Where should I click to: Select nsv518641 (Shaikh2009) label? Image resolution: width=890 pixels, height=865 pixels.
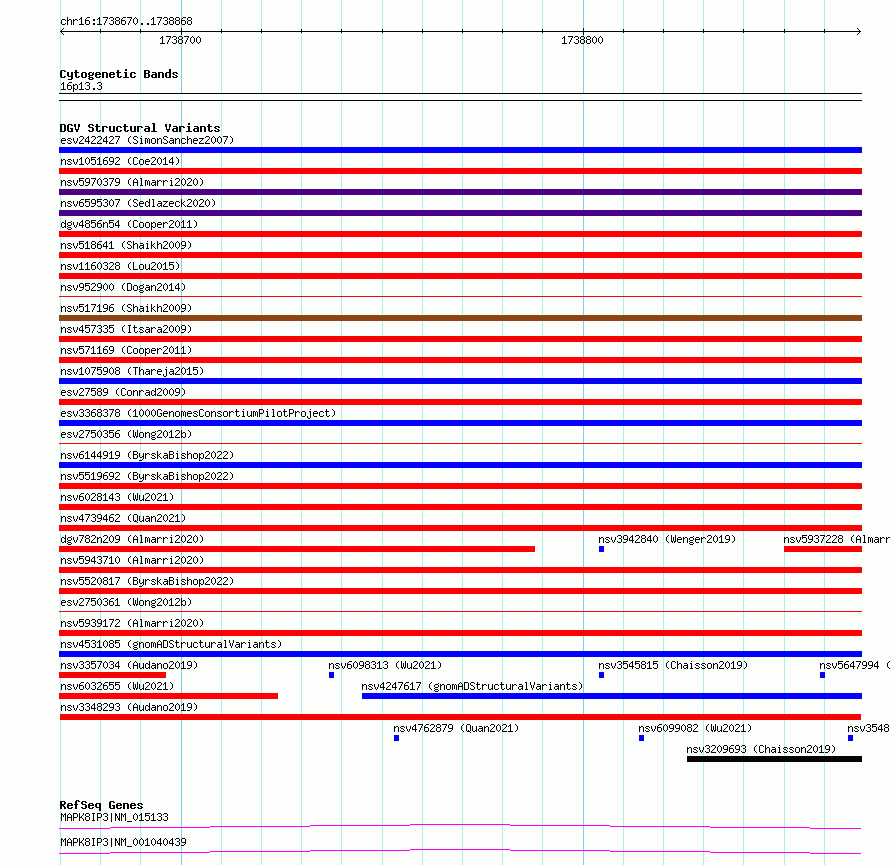click(126, 245)
